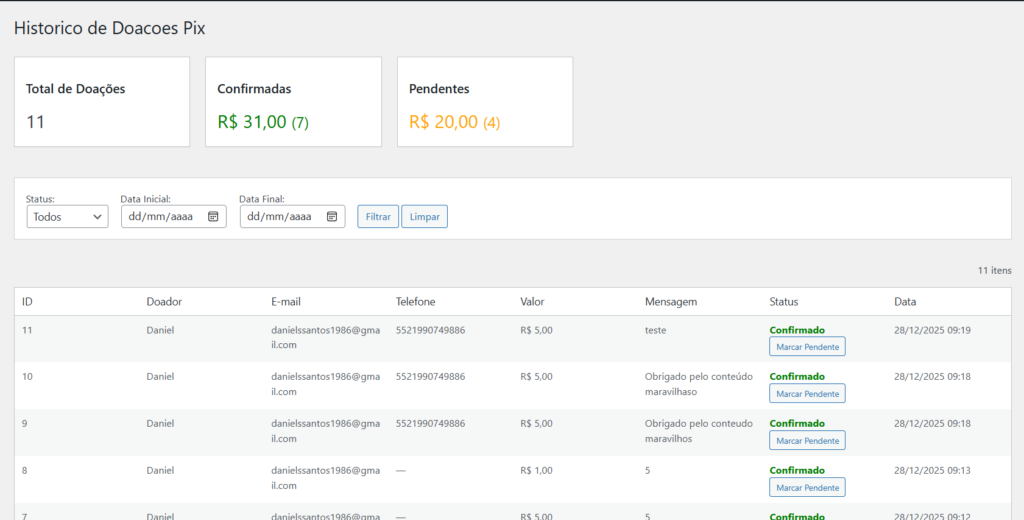Click Marcar Pendente for donation ID 10
The image size is (1024, 520).
coord(807,393)
